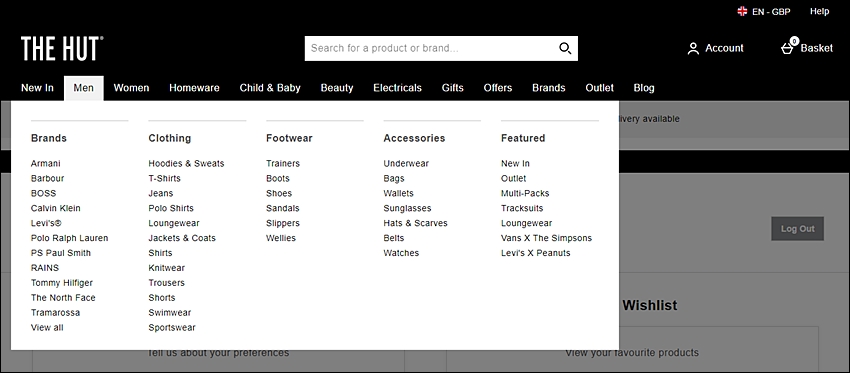Select Polo Ralph Lauren brand
Viewport: 850px width, 373px height.
tap(69, 238)
